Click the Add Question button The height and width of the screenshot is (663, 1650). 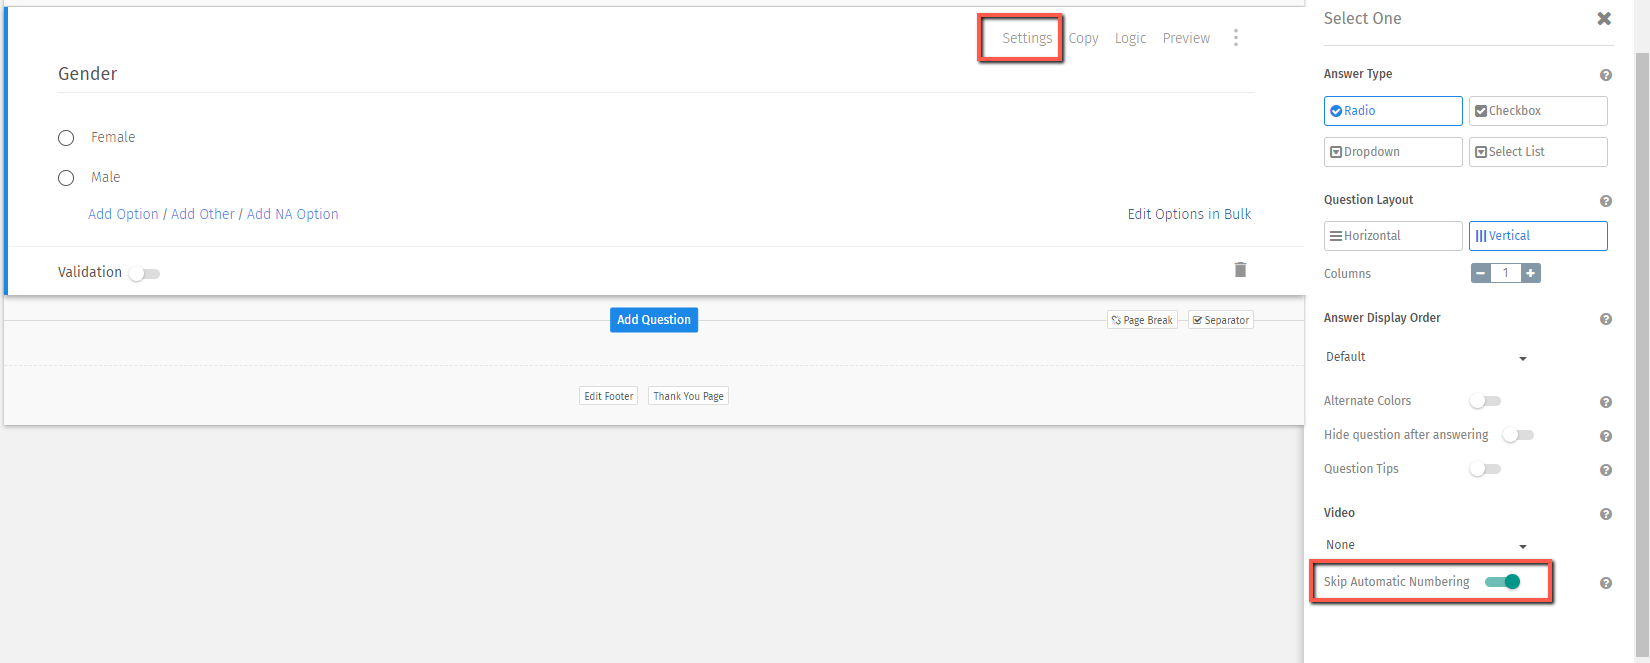point(653,320)
